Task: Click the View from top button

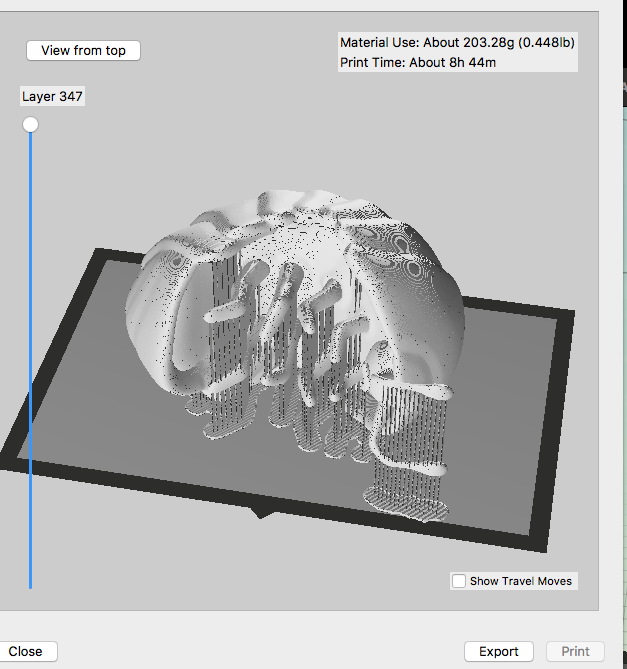Action: (x=83, y=50)
